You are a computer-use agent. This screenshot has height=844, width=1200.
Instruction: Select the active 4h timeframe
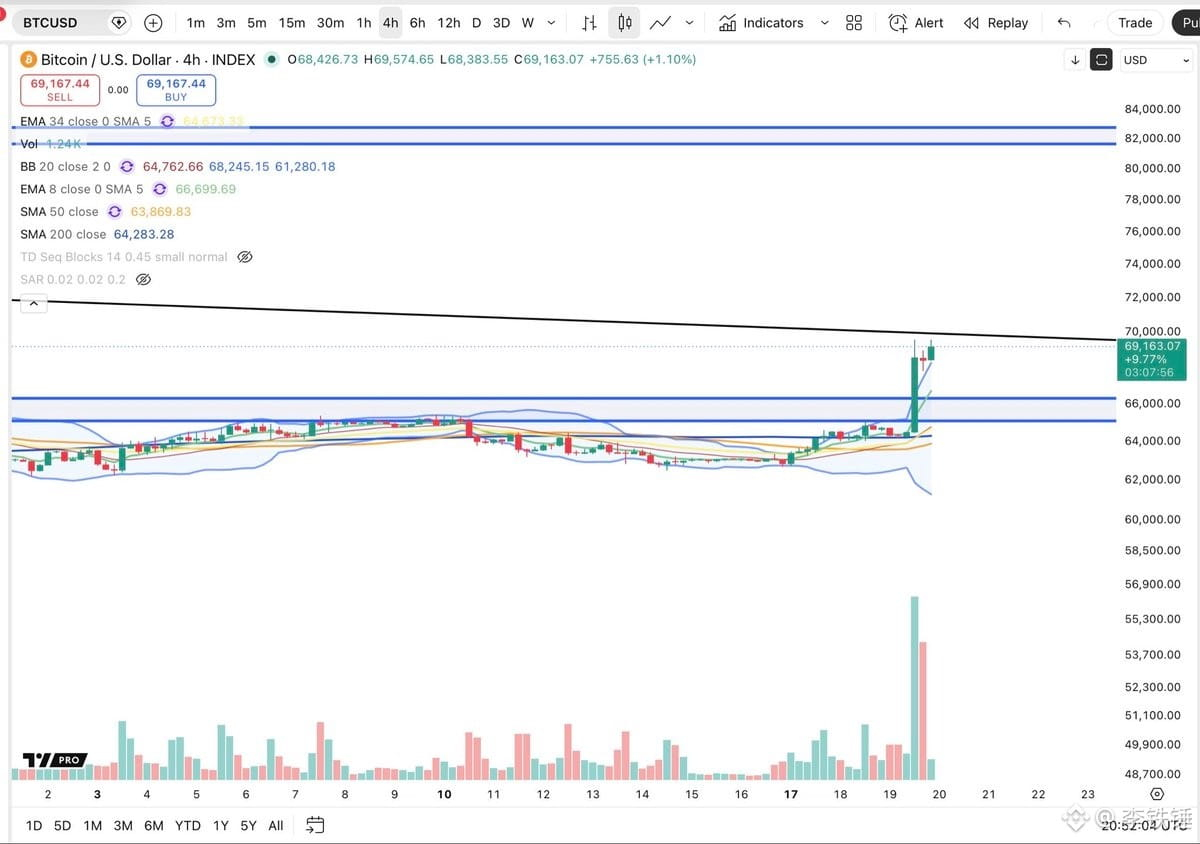[x=390, y=22]
